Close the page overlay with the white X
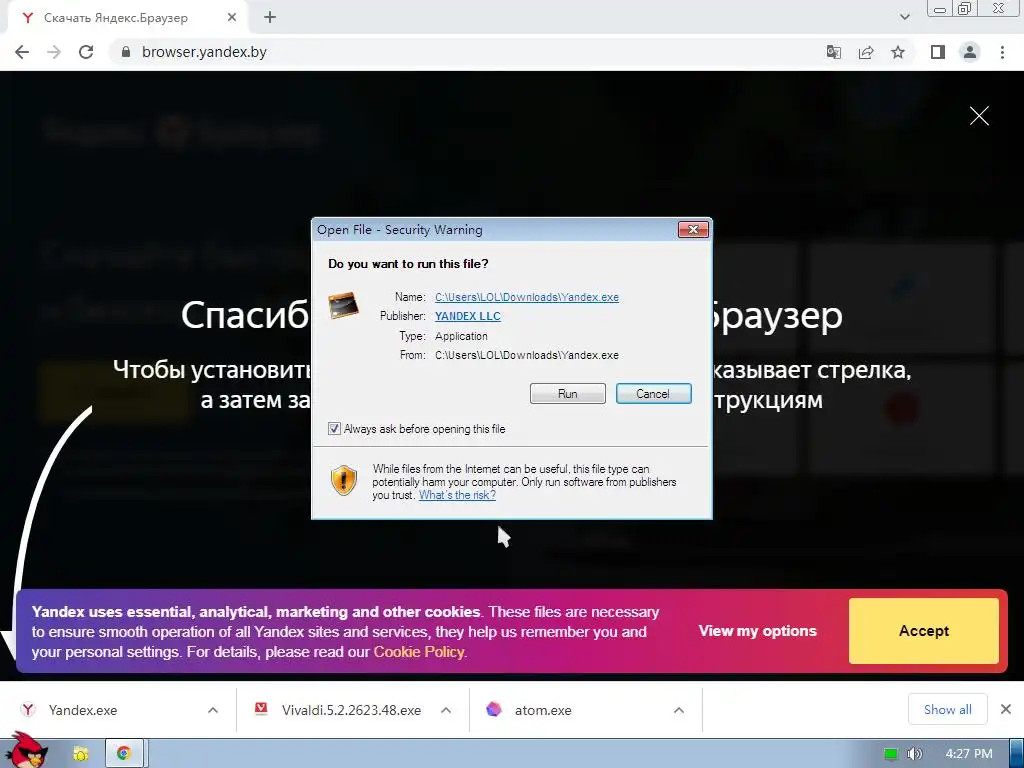The image size is (1024, 768). point(979,116)
